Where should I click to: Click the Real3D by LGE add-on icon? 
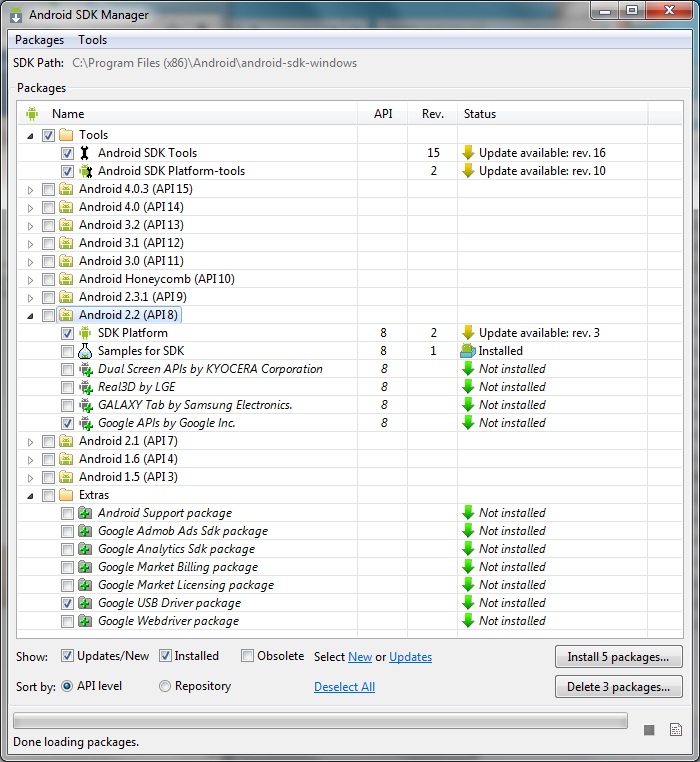(86, 387)
